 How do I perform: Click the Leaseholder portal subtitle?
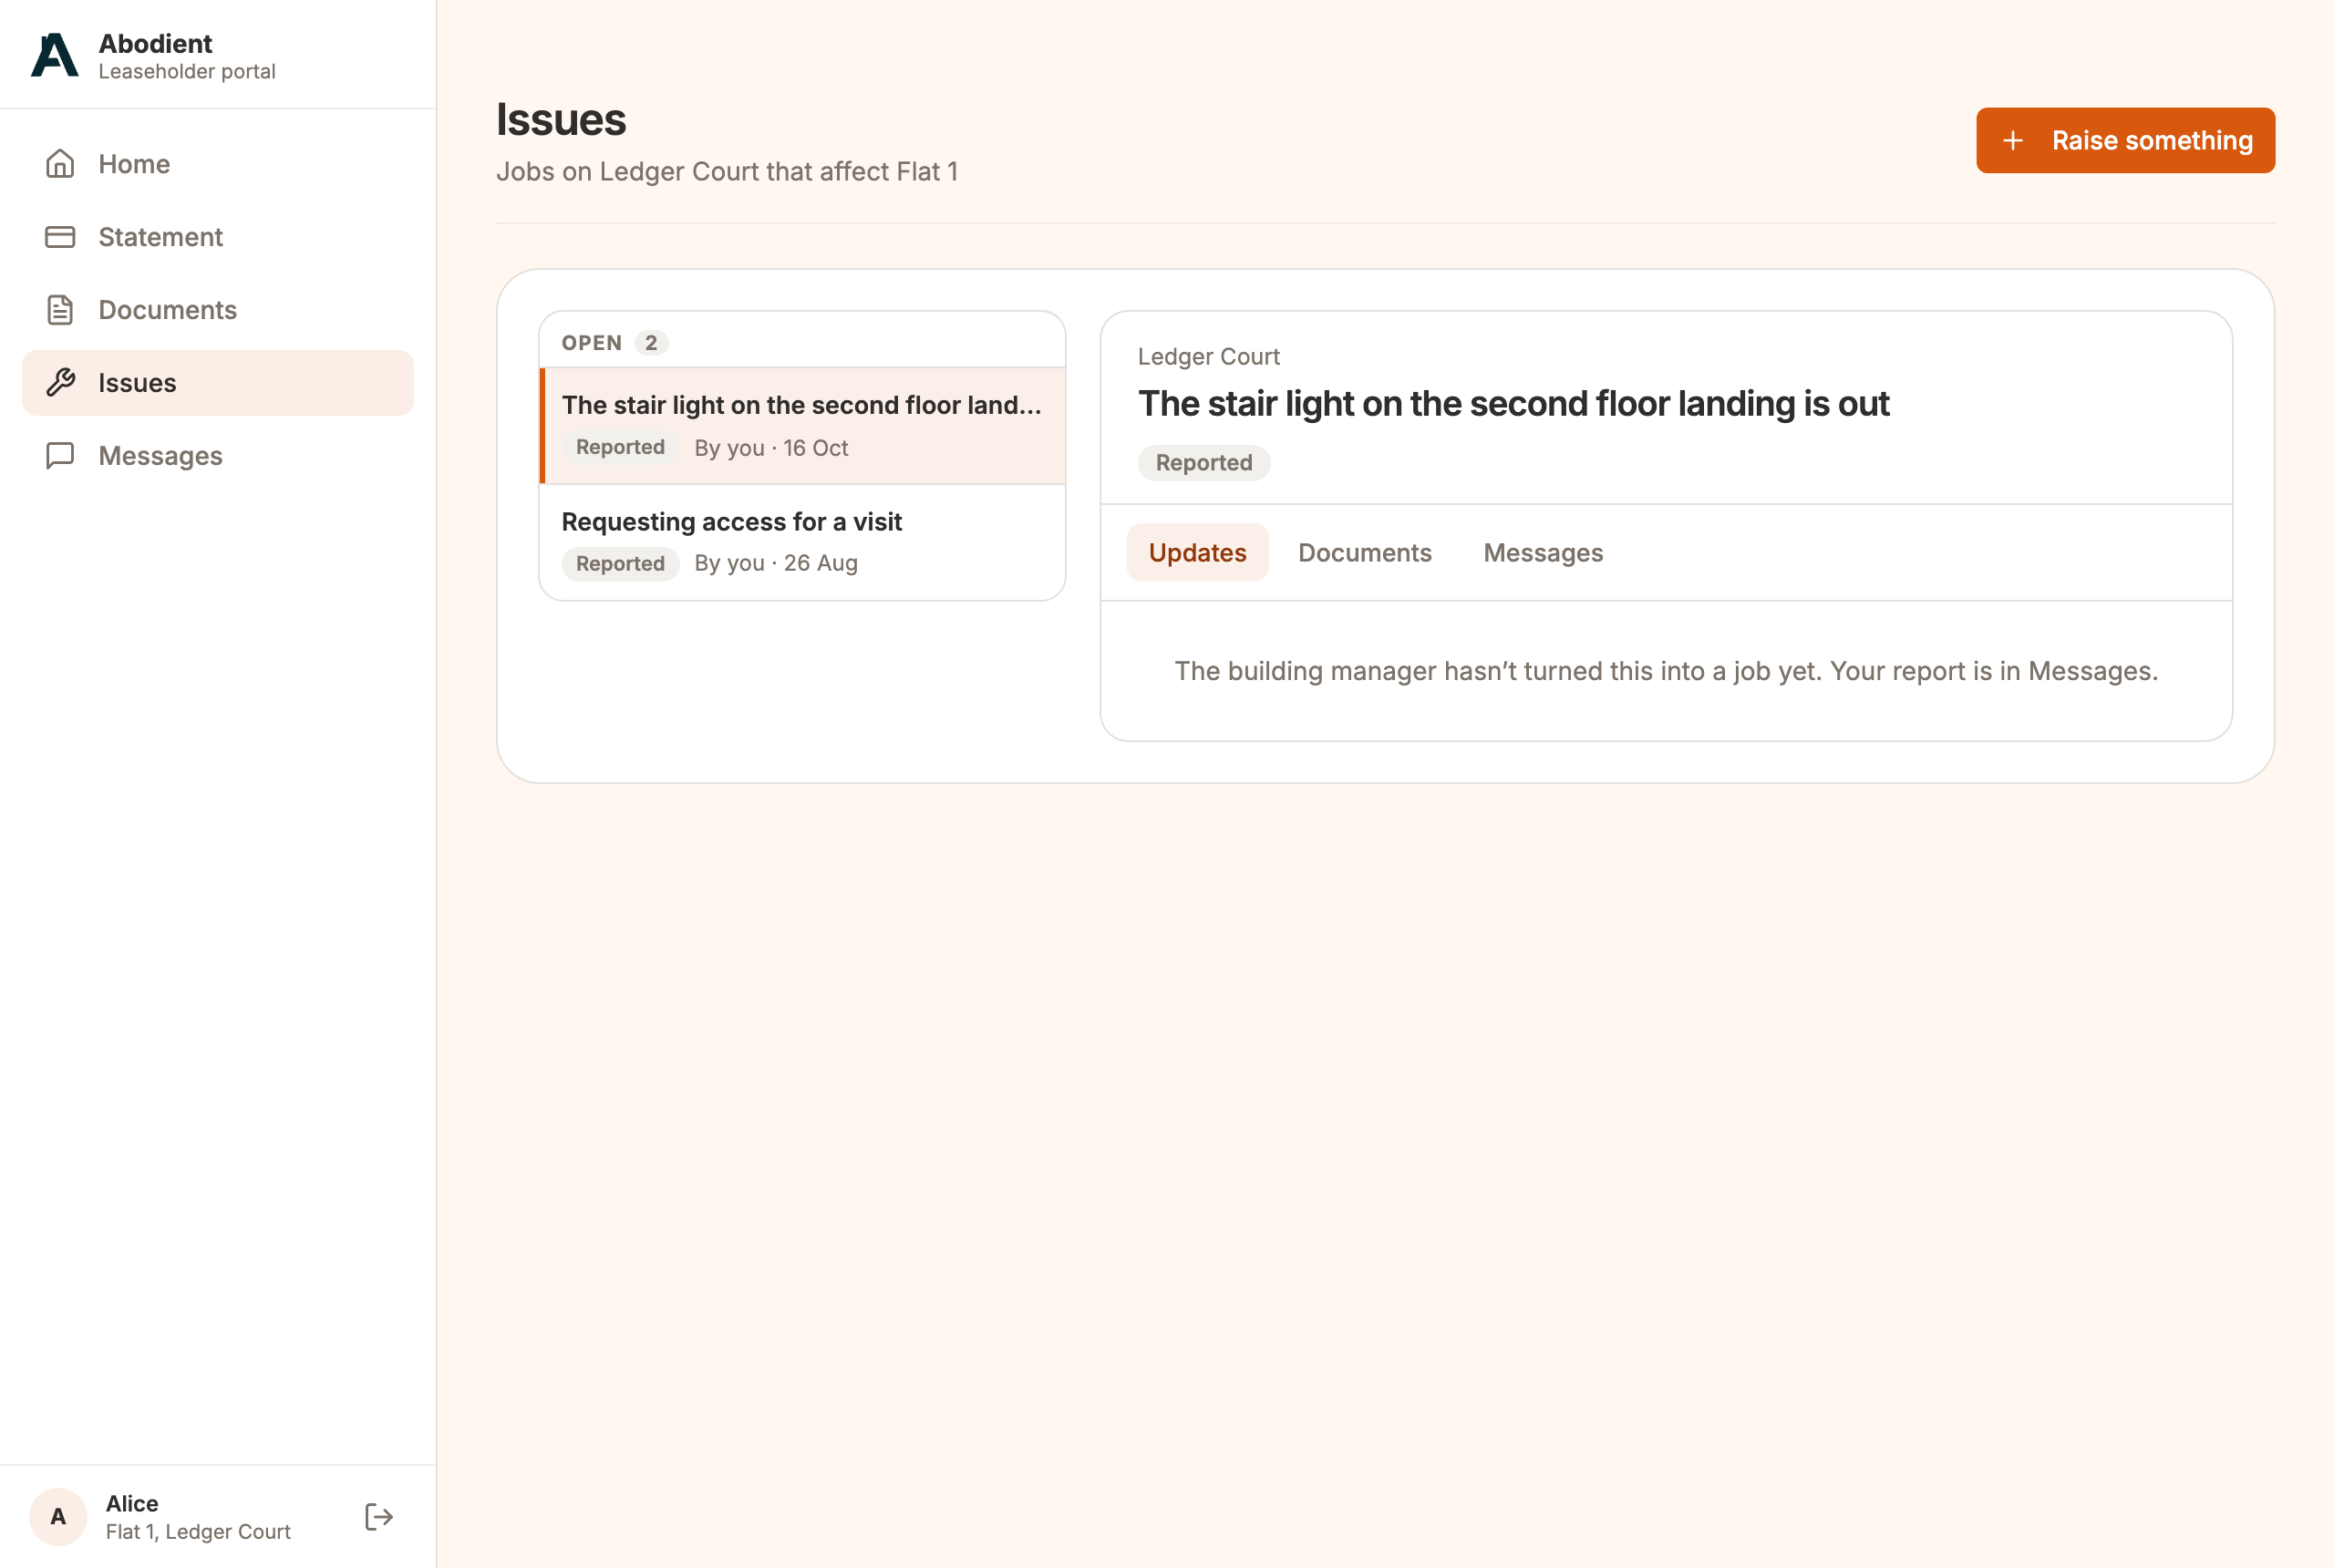click(187, 72)
